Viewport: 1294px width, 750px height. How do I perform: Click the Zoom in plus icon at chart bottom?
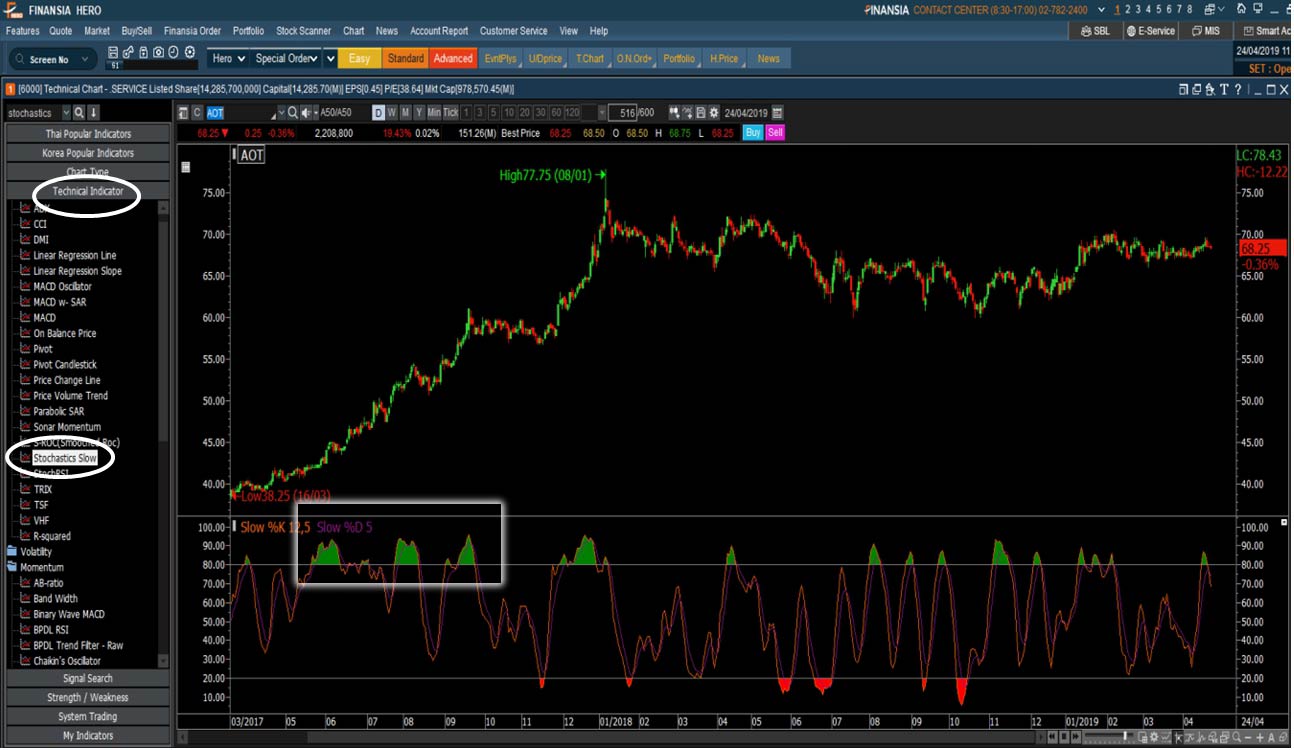1260,738
